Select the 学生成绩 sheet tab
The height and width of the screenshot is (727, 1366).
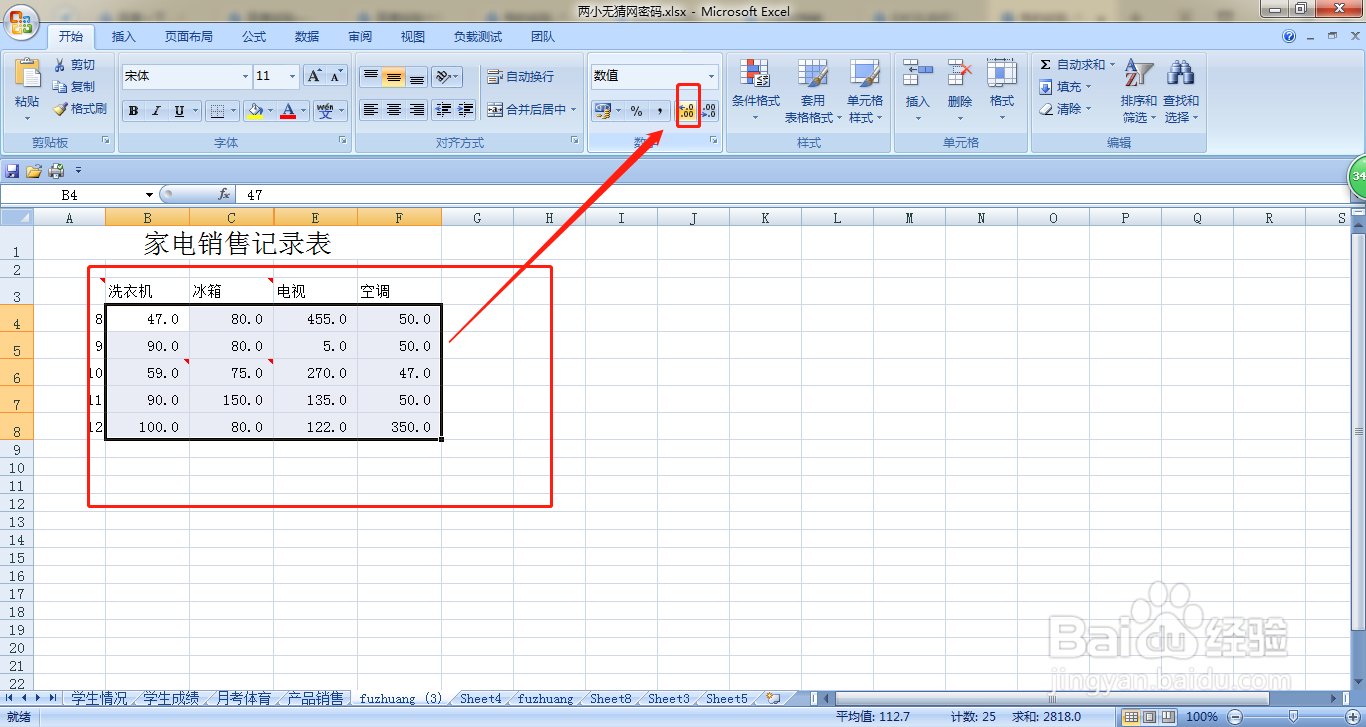171,698
